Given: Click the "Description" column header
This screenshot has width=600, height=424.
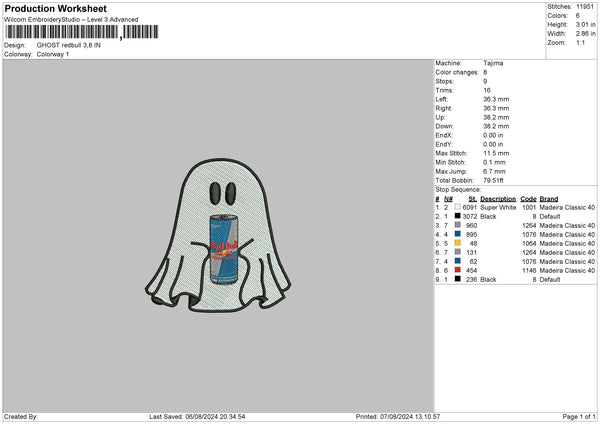Looking at the screenshot, I should pyautogui.click(x=498, y=199).
